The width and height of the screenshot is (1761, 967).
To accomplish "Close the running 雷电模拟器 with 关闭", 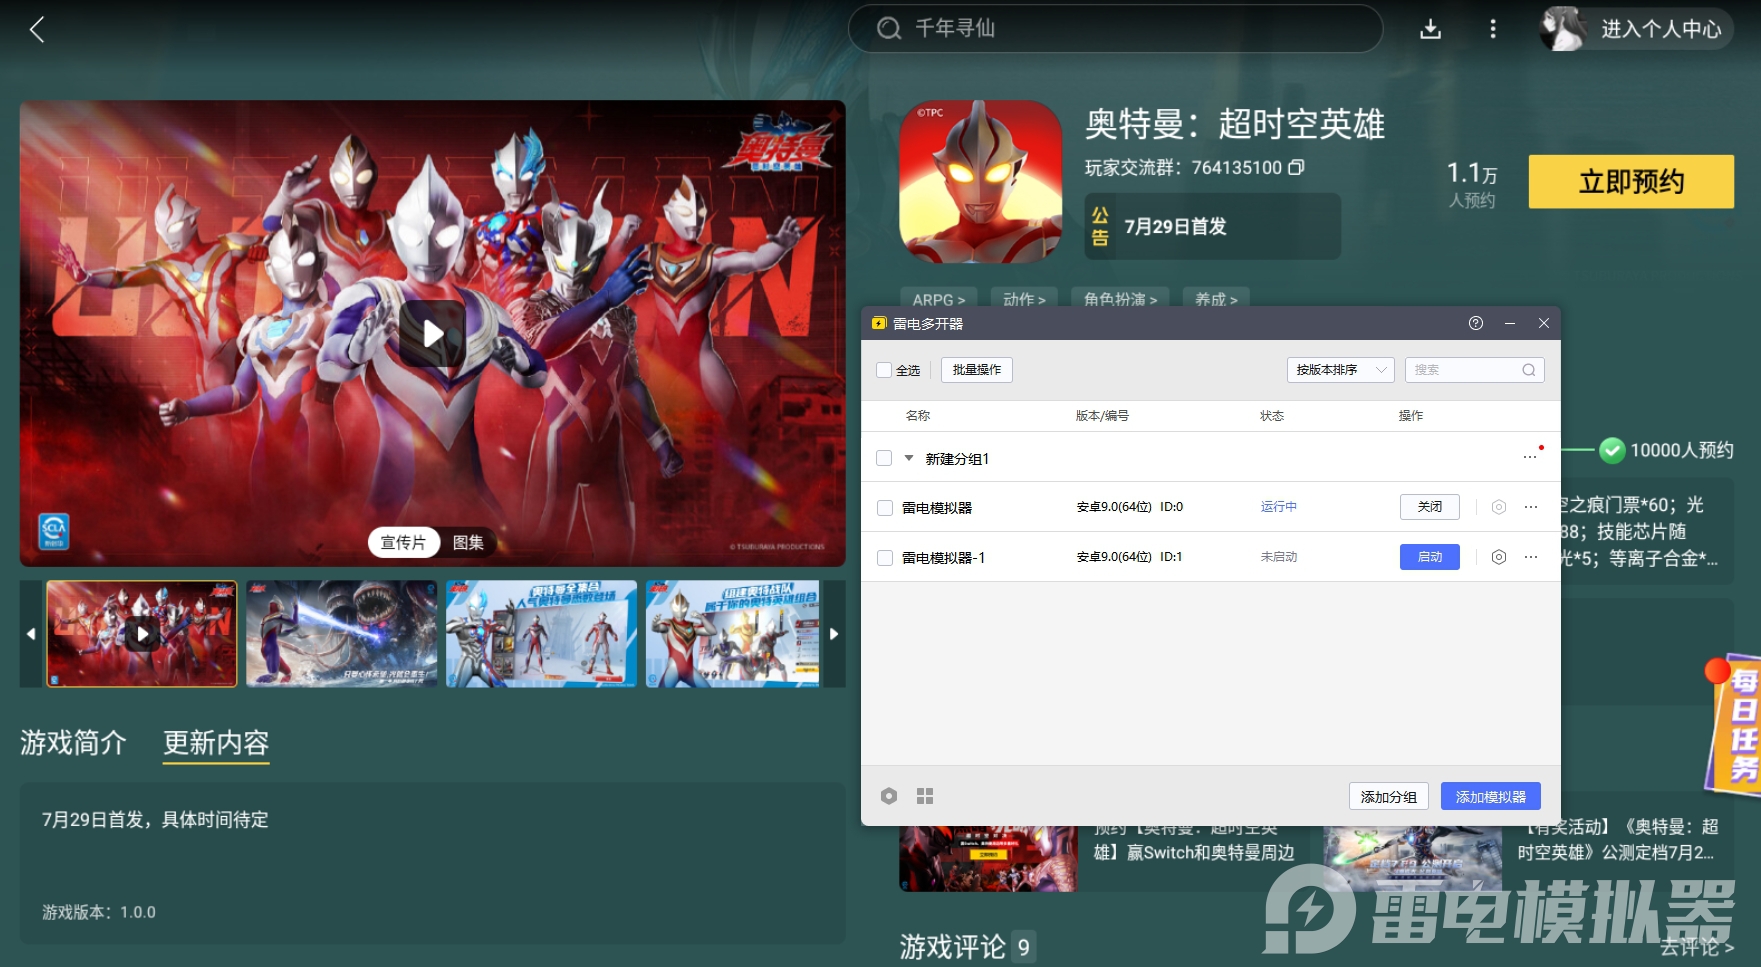I will (x=1430, y=507).
